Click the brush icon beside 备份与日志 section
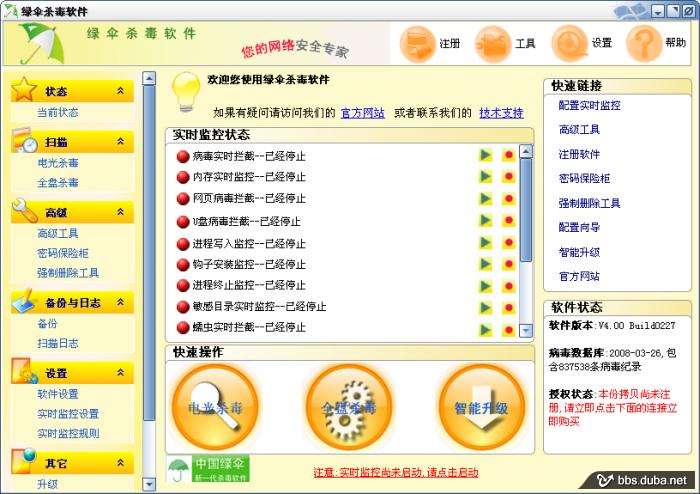700x494 pixels. tap(25, 301)
